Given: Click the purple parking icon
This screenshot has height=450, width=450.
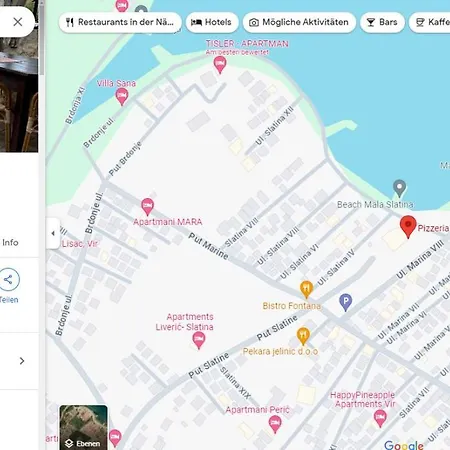Looking at the screenshot, I should tap(346, 302).
